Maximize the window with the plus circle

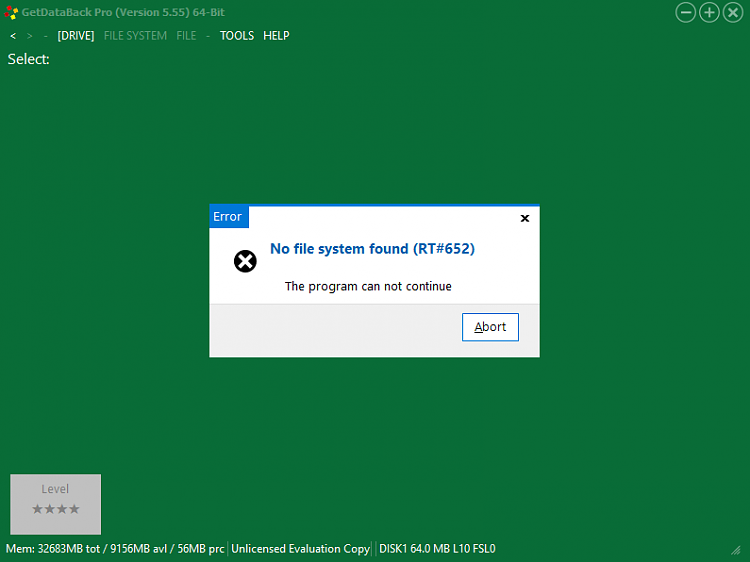coord(709,12)
